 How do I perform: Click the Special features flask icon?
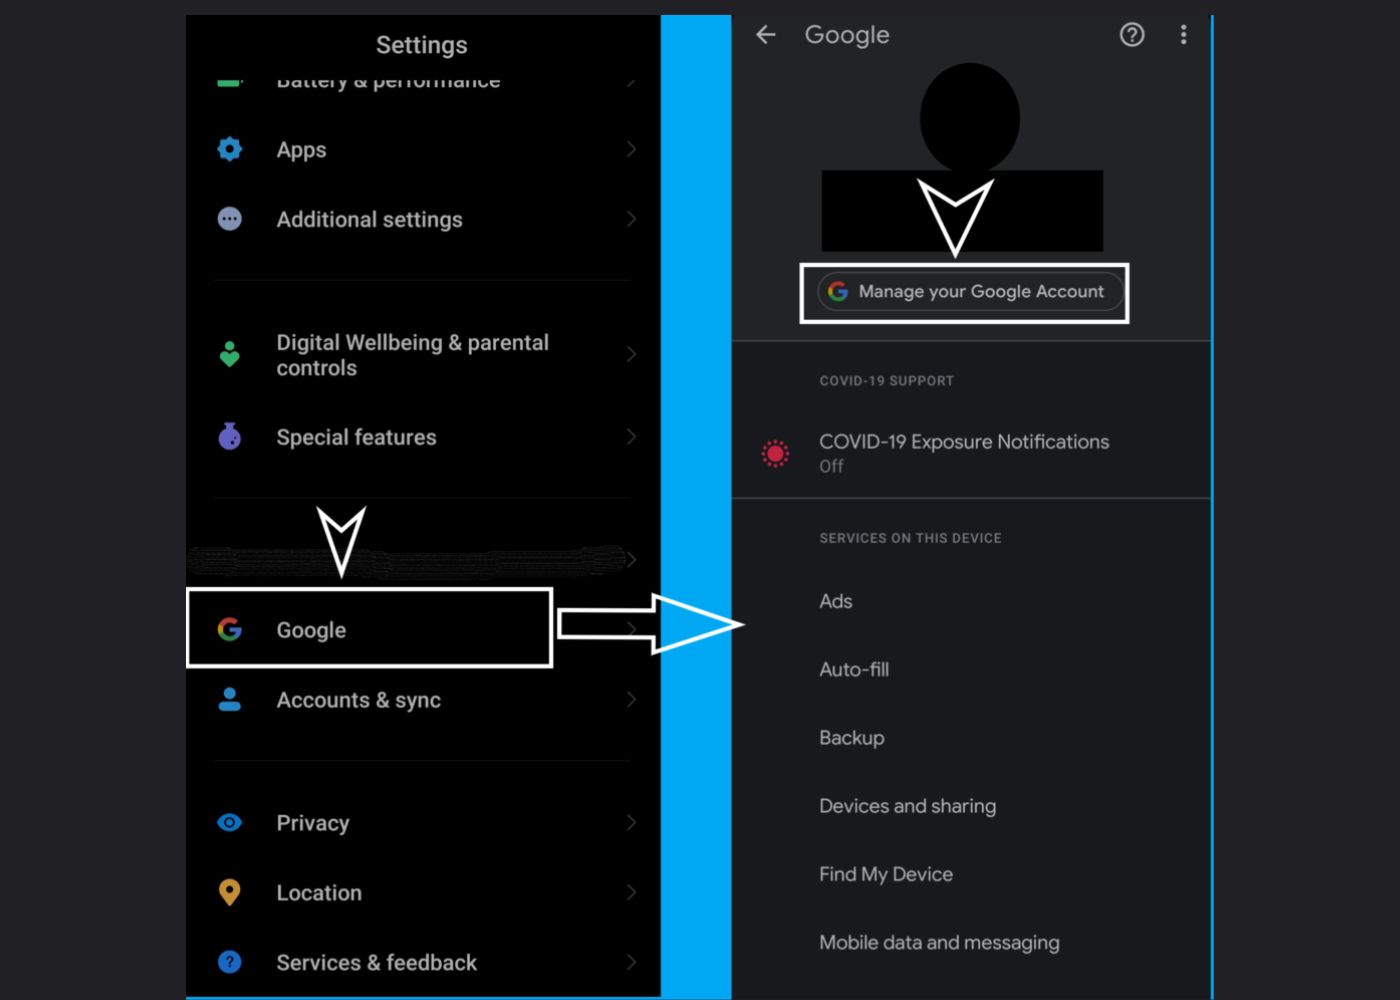click(229, 437)
